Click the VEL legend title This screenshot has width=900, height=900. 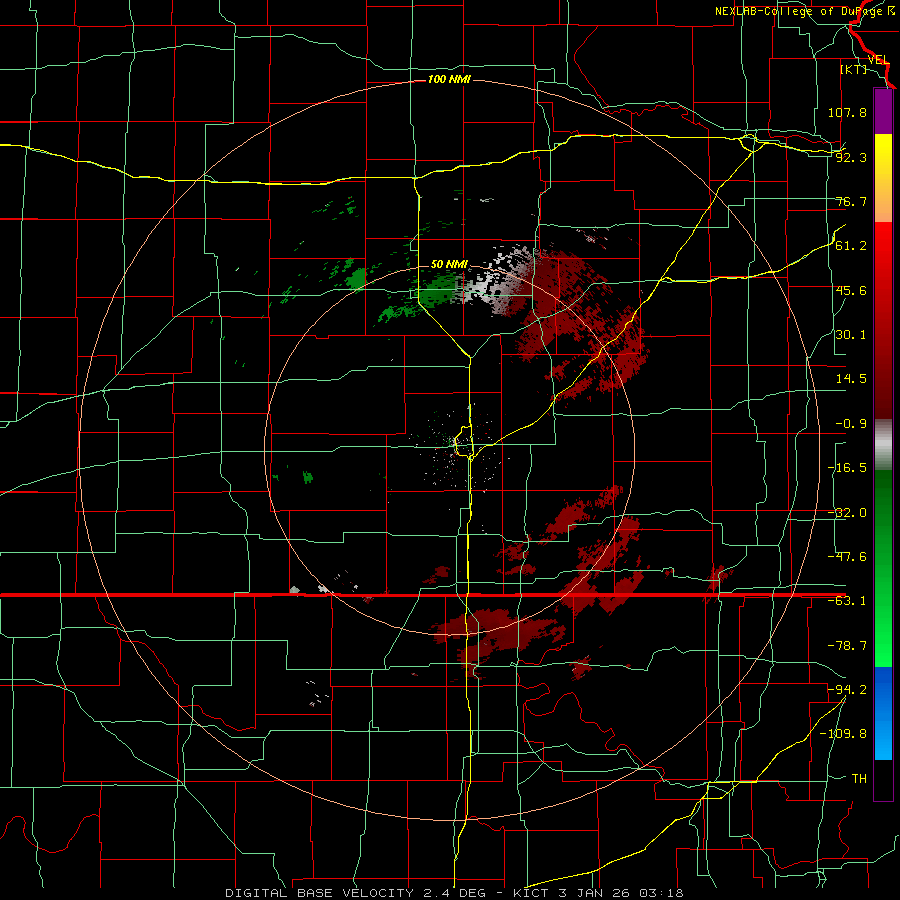(x=878, y=60)
